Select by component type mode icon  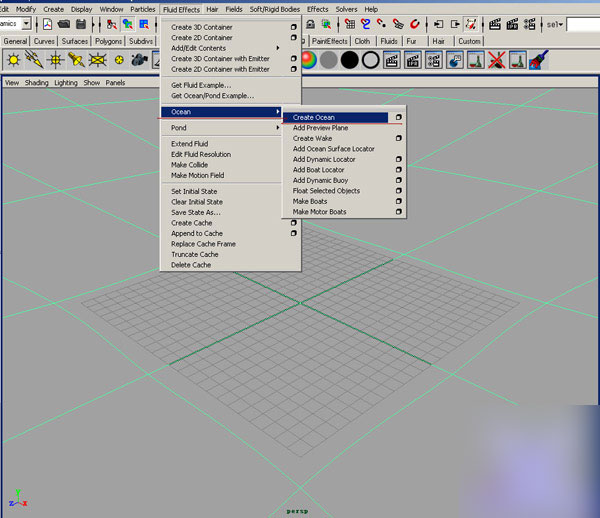(x=144, y=24)
